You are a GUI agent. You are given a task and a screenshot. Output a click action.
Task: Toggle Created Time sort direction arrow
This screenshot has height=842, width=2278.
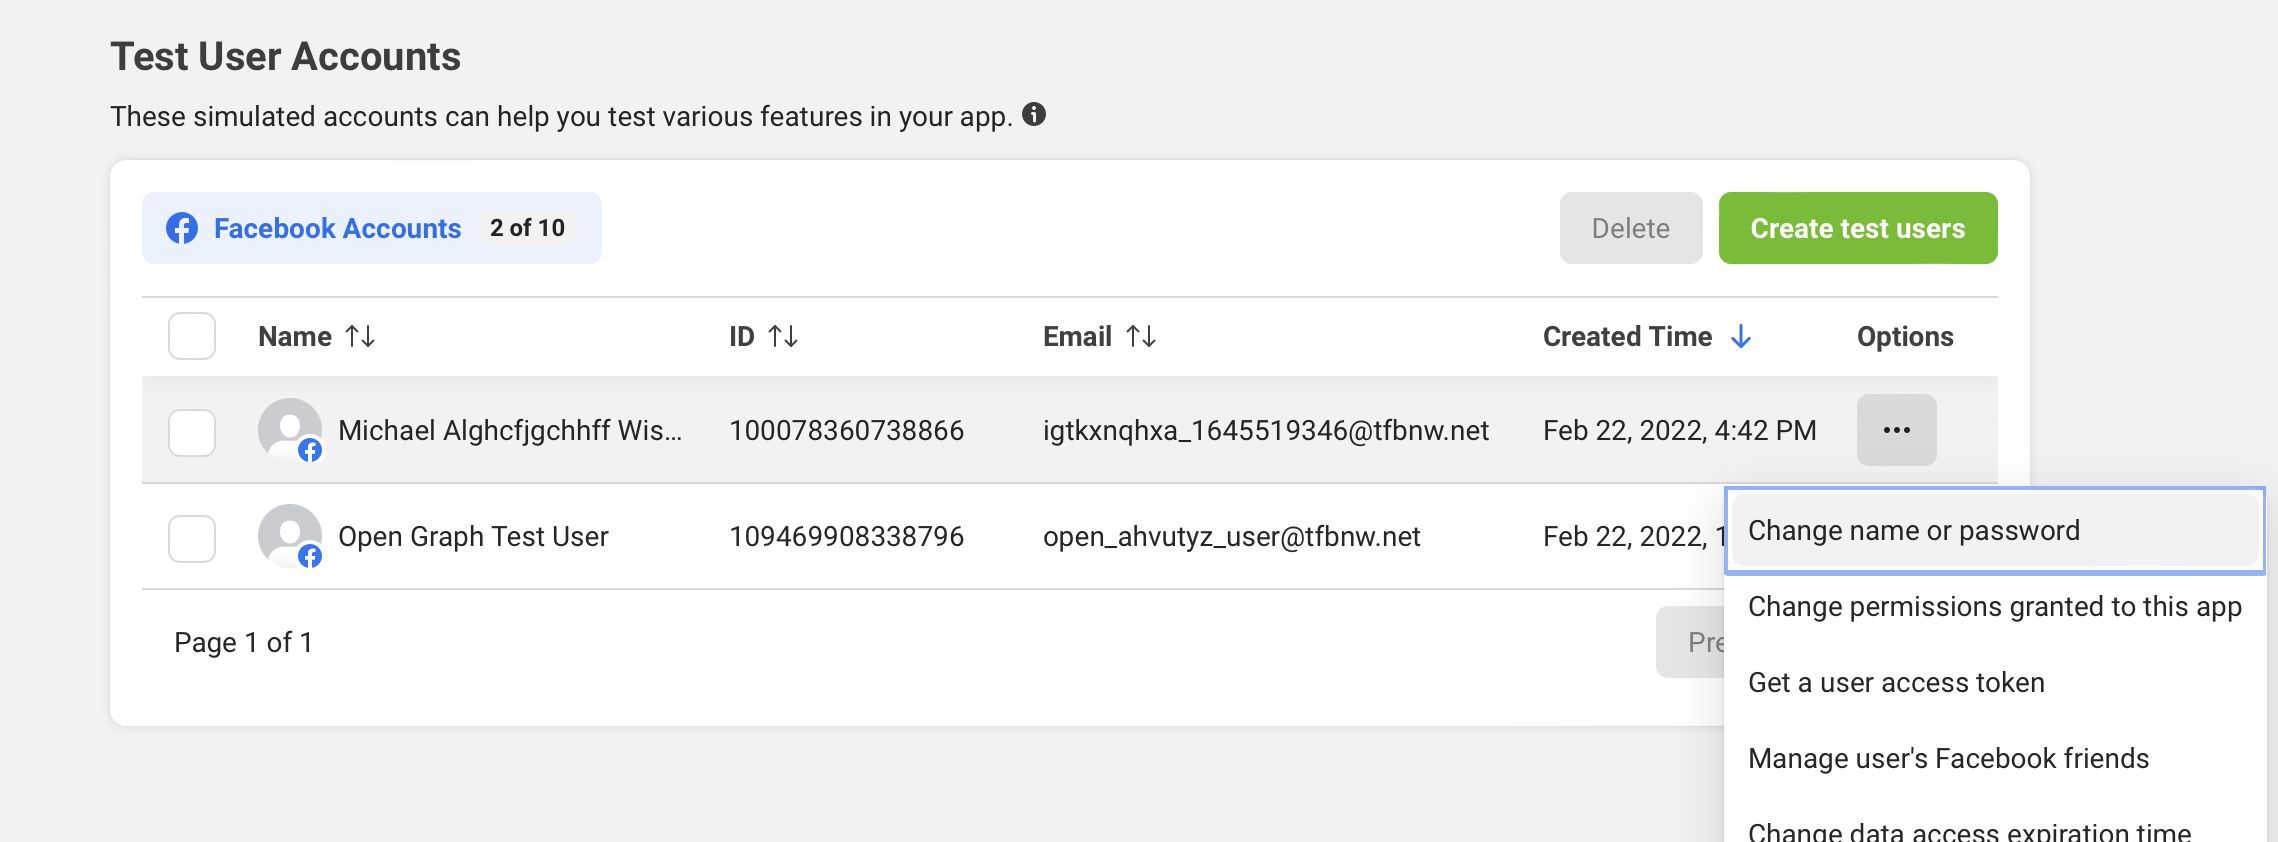point(1741,337)
